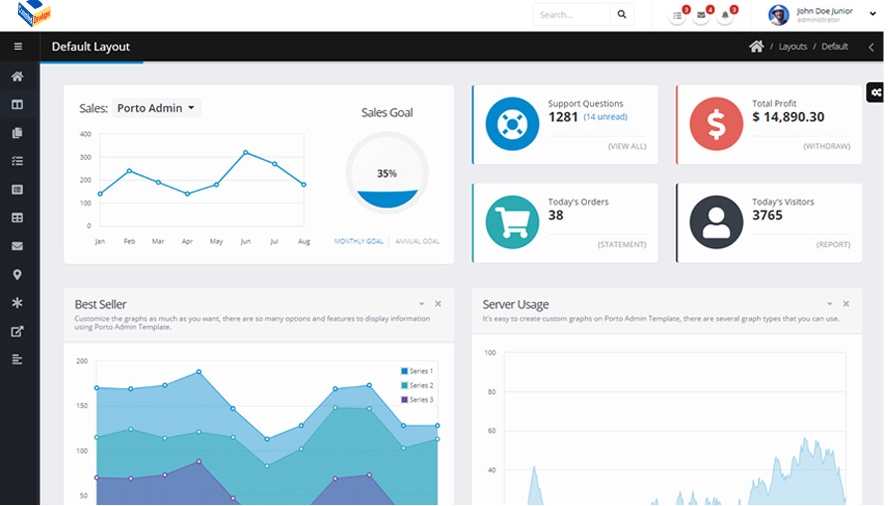Open the settings gears side tab
889x506 pixels.
[876, 93]
